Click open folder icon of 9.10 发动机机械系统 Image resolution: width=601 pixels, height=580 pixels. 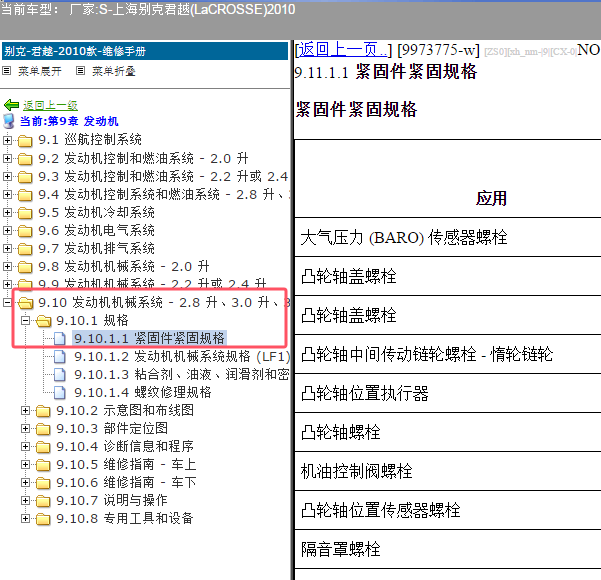[x=25, y=302]
